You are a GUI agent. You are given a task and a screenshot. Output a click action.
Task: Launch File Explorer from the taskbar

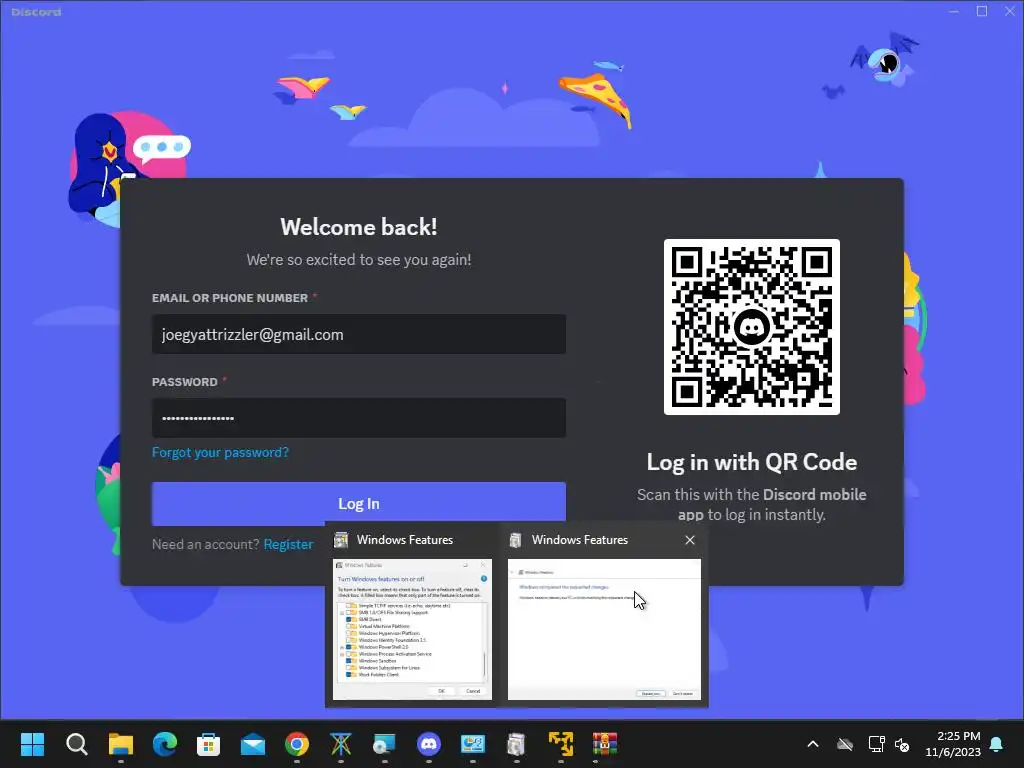[121, 744]
